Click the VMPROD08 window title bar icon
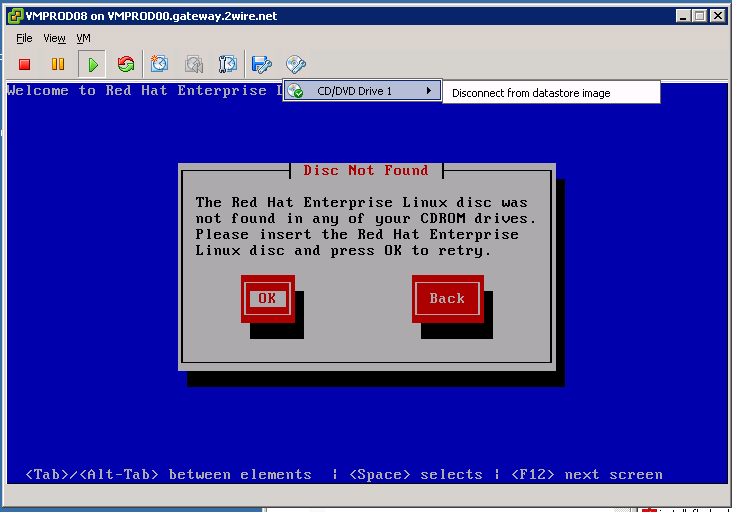 tap(16, 16)
